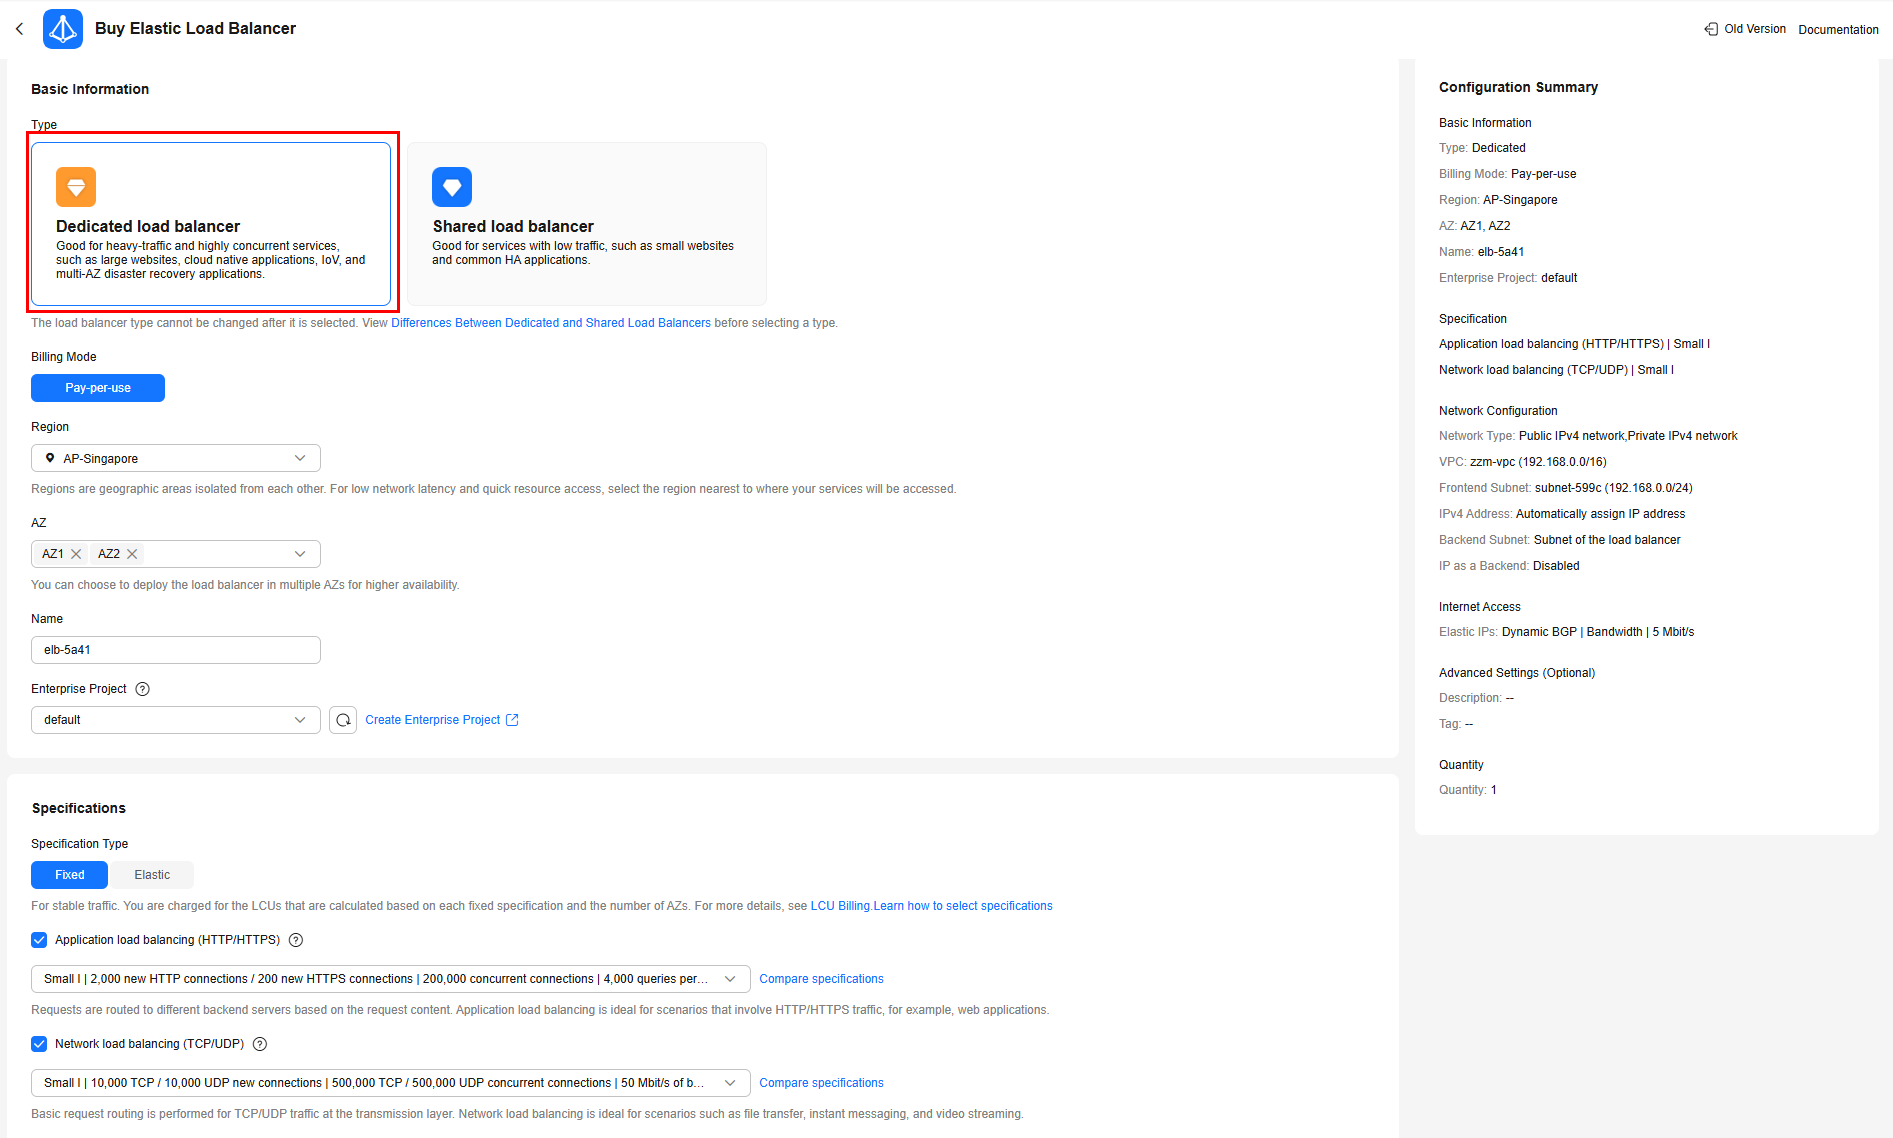This screenshot has width=1893, height=1138.
Task: Show help for Network load balancing (TCP/UDP)
Action: coord(260,1044)
